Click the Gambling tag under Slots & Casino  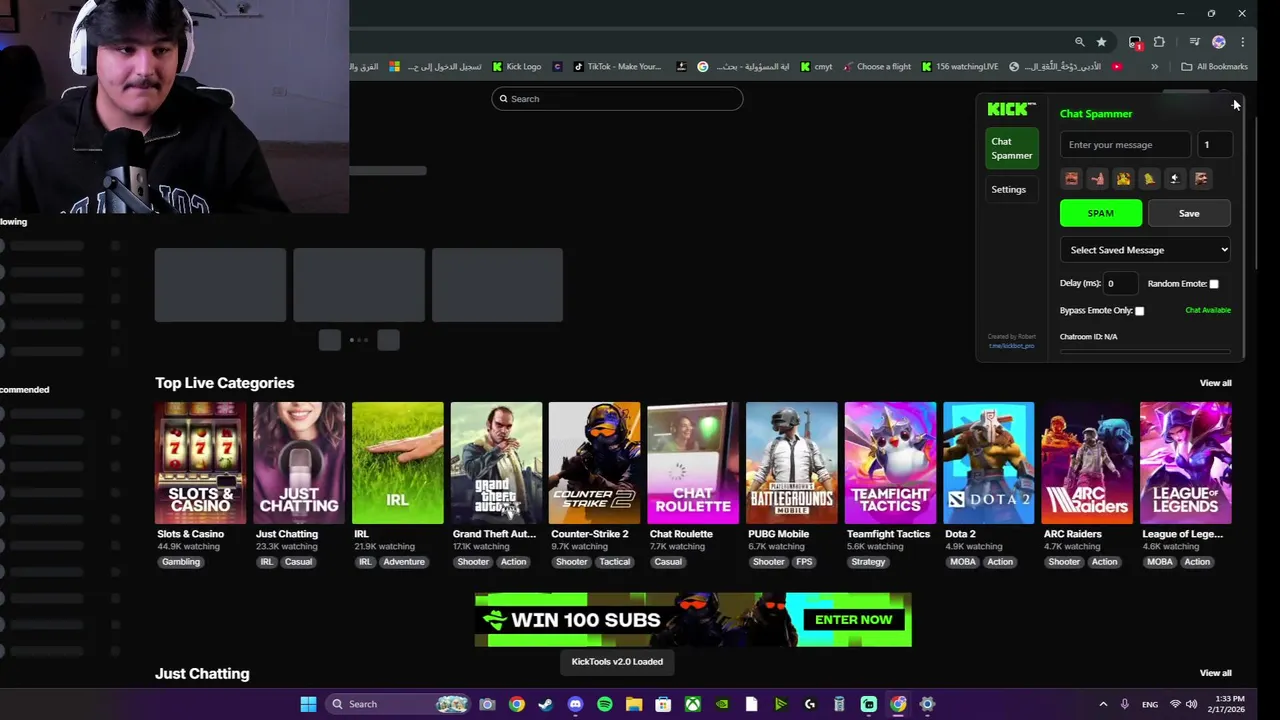(181, 562)
